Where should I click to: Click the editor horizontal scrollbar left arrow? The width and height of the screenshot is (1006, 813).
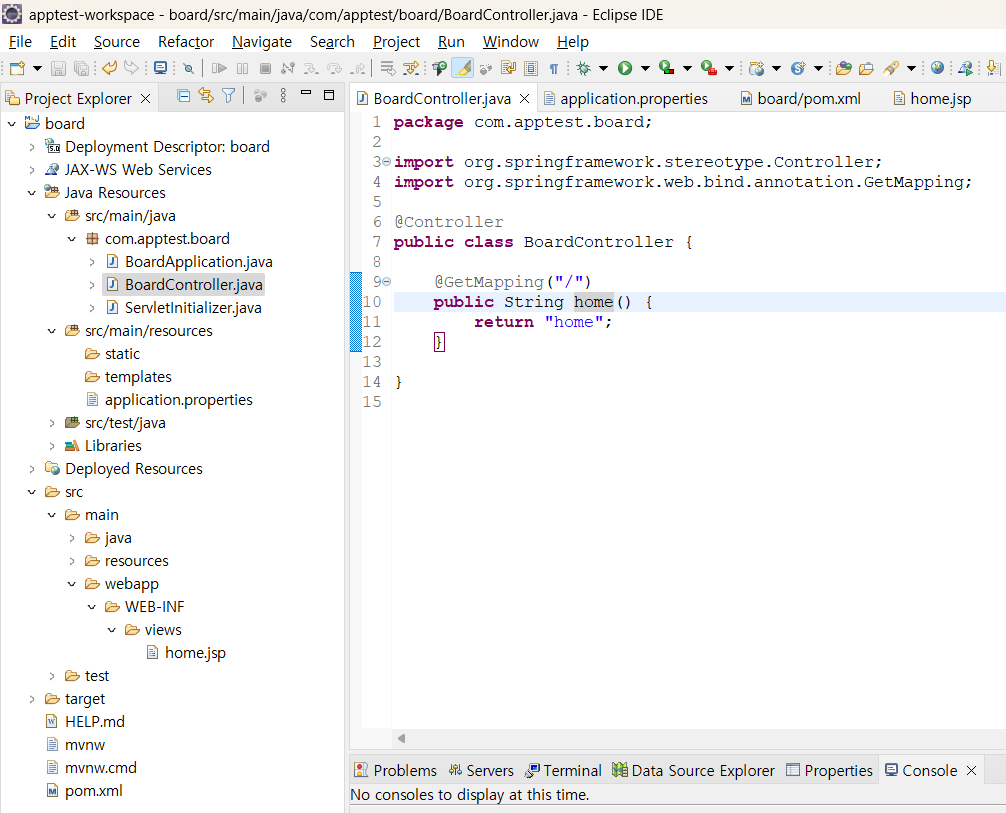[x=402, y=739]
